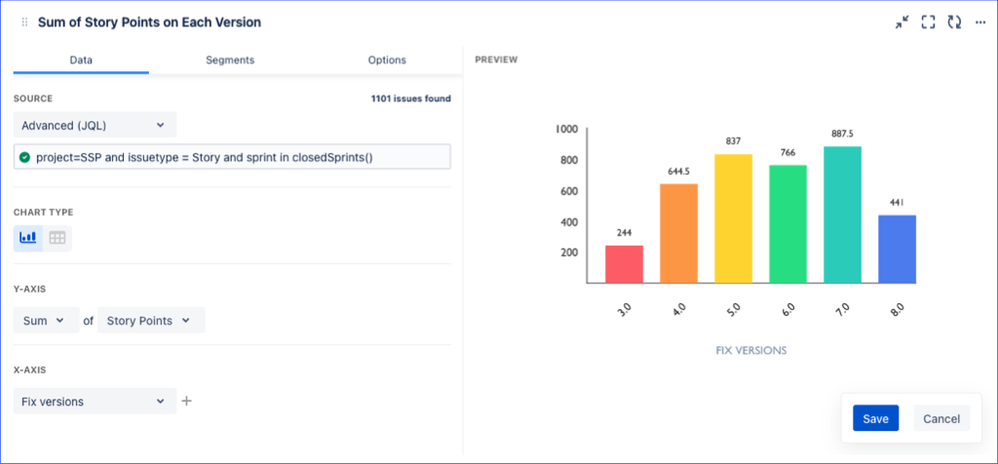
Task: Minimize the gadget with the collapse arrows icon
Action: (902, 22)
